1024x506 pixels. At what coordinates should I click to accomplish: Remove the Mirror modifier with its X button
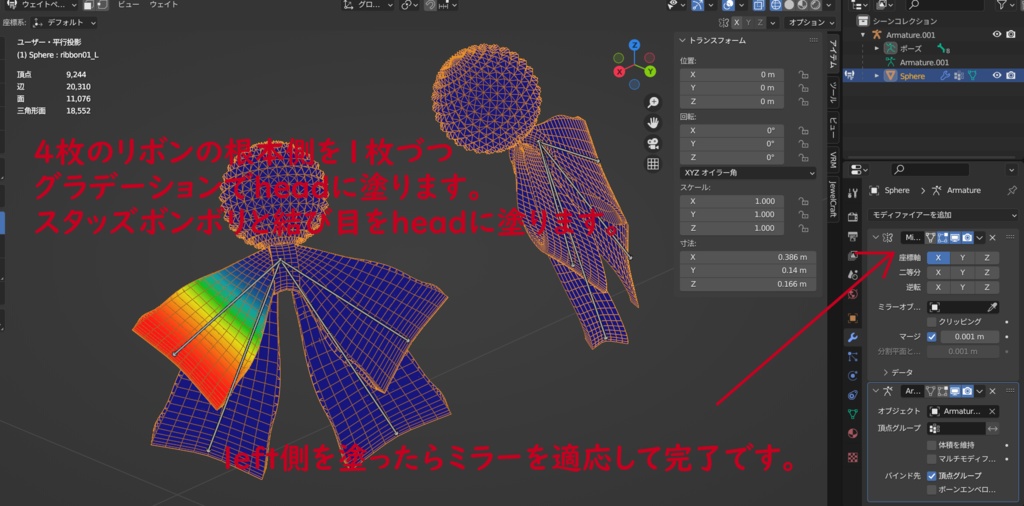pos(992,238)
